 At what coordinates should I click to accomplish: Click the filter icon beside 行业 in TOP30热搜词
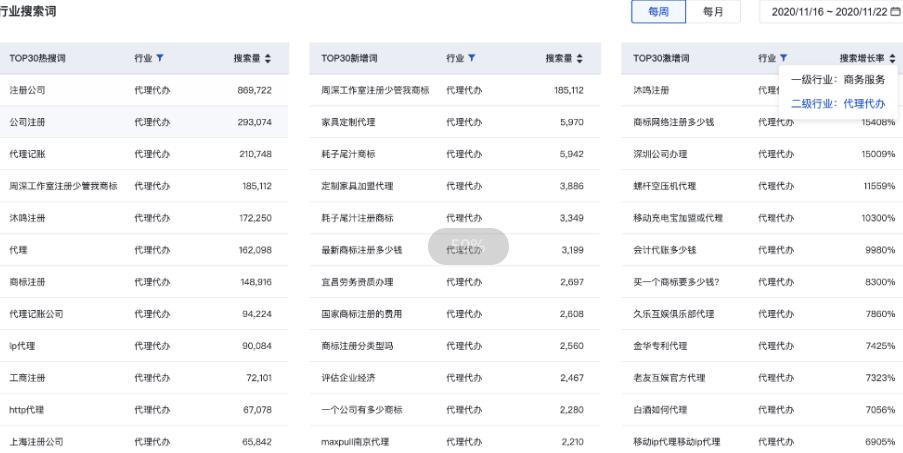(x=160, y=59)
